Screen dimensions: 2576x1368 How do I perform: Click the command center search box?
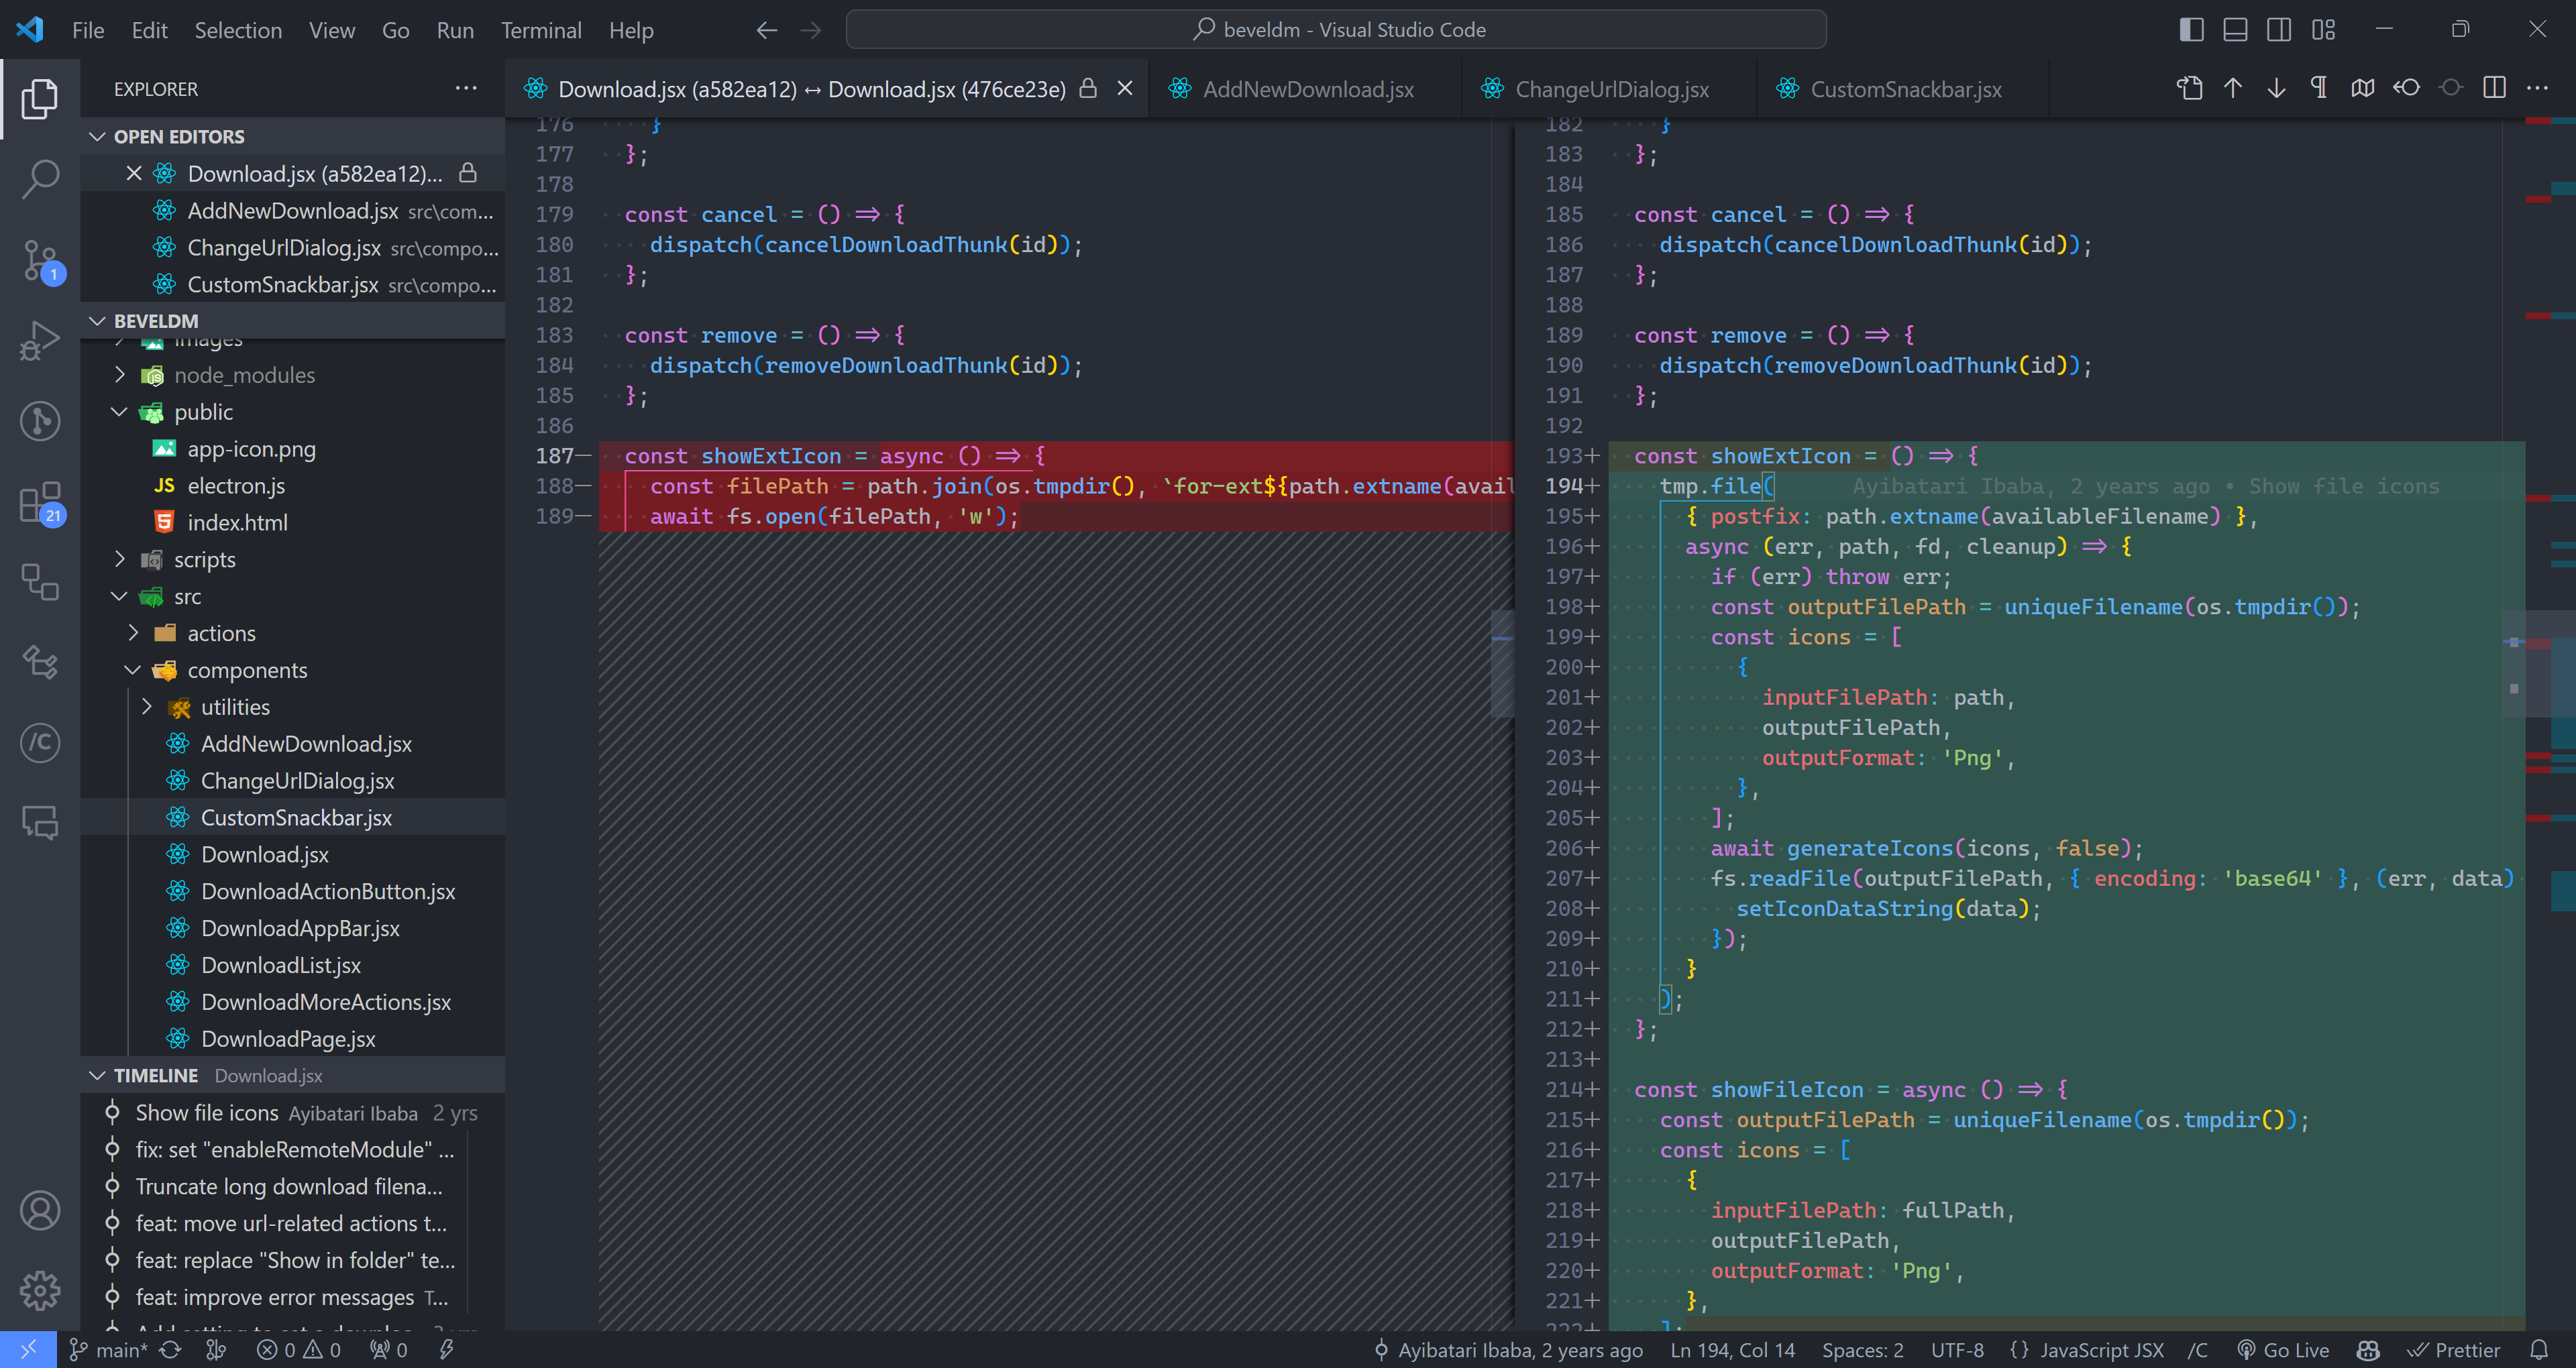[1335, 30]
